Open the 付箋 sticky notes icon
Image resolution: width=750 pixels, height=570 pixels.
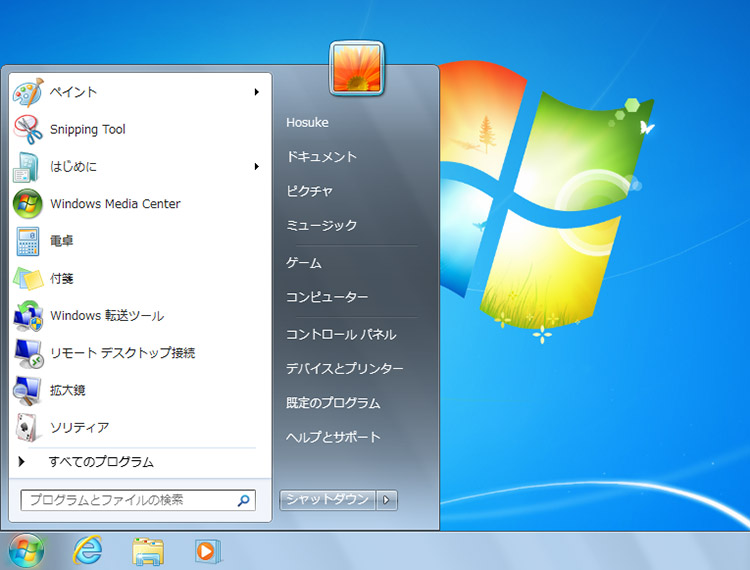pyautogui.click(x=27, y=278)
